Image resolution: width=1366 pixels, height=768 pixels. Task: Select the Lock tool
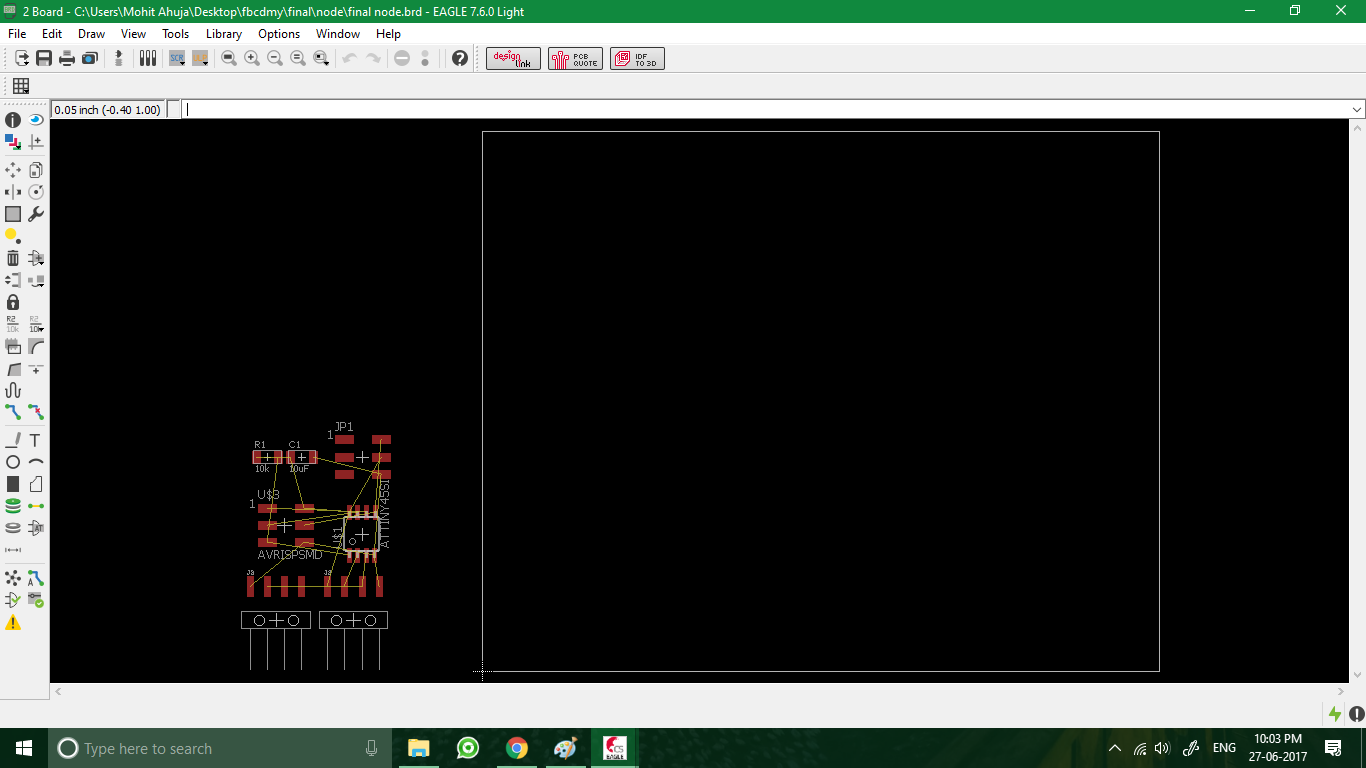click(13, 302)
